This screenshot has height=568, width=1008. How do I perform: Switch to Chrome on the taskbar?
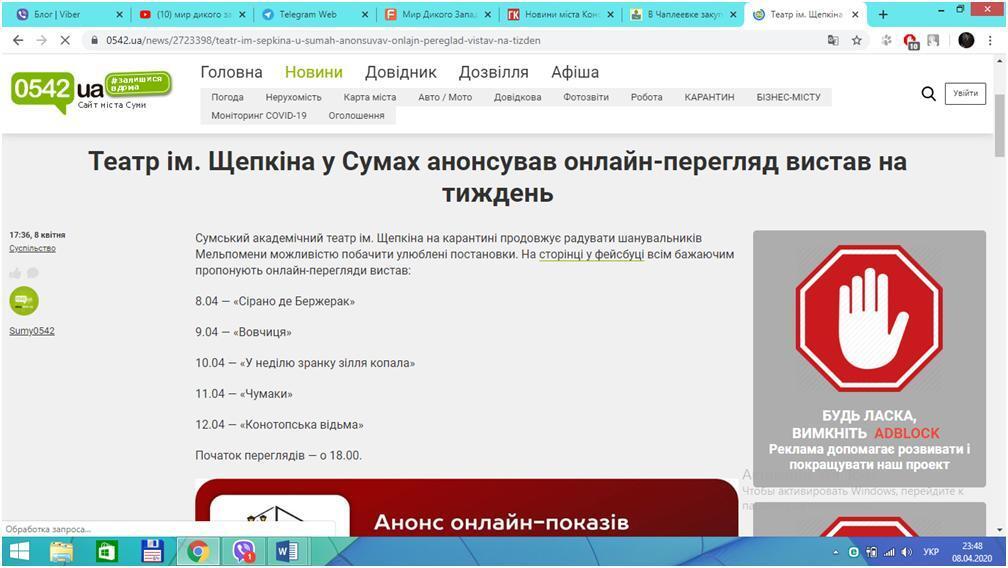click(x=198, y=551)
